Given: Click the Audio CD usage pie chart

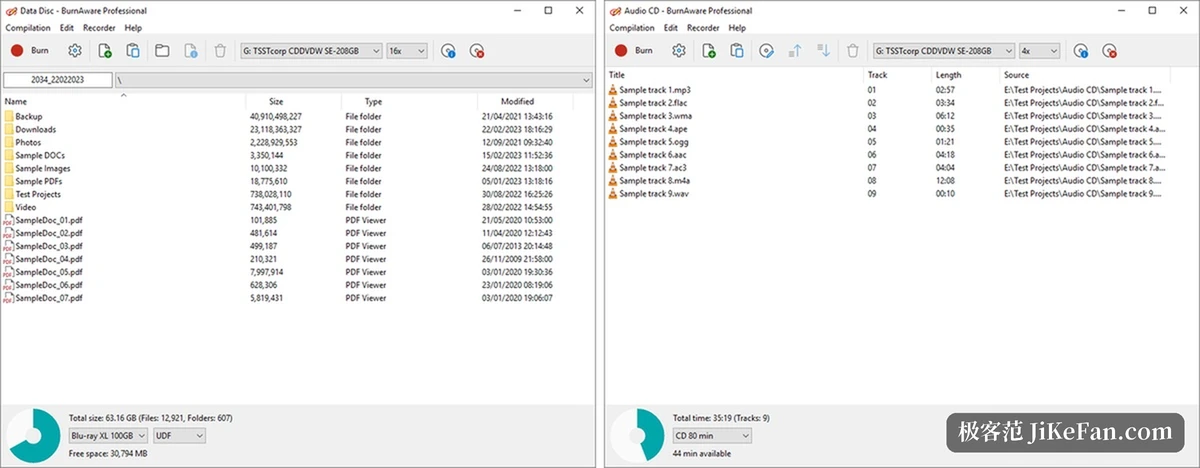Looking at the screenshot, I should (636, 436).
